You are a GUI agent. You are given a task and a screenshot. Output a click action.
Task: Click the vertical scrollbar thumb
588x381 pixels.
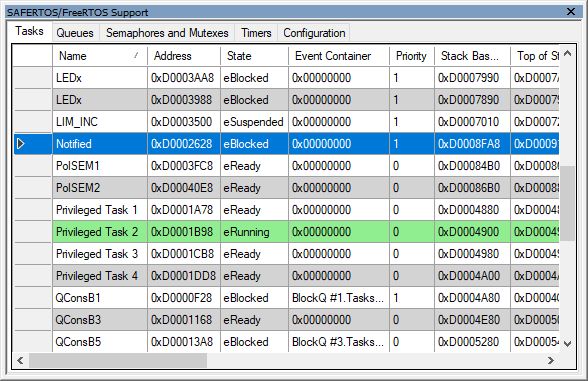tap(567, 203)
